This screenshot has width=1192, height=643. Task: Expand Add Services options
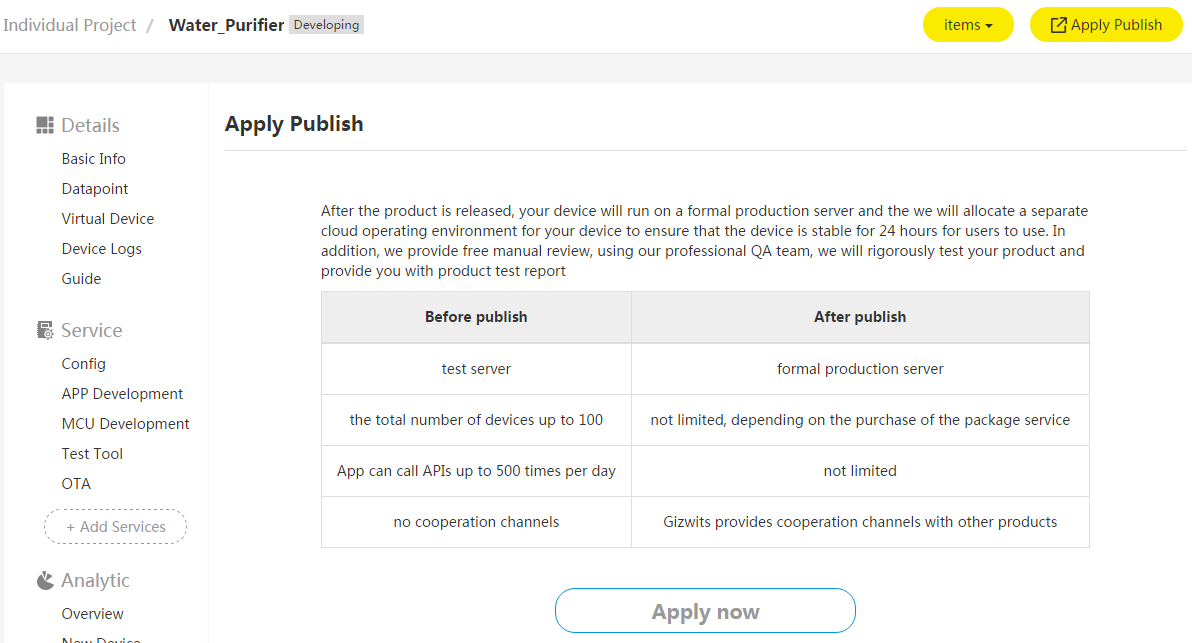point(115,526)
